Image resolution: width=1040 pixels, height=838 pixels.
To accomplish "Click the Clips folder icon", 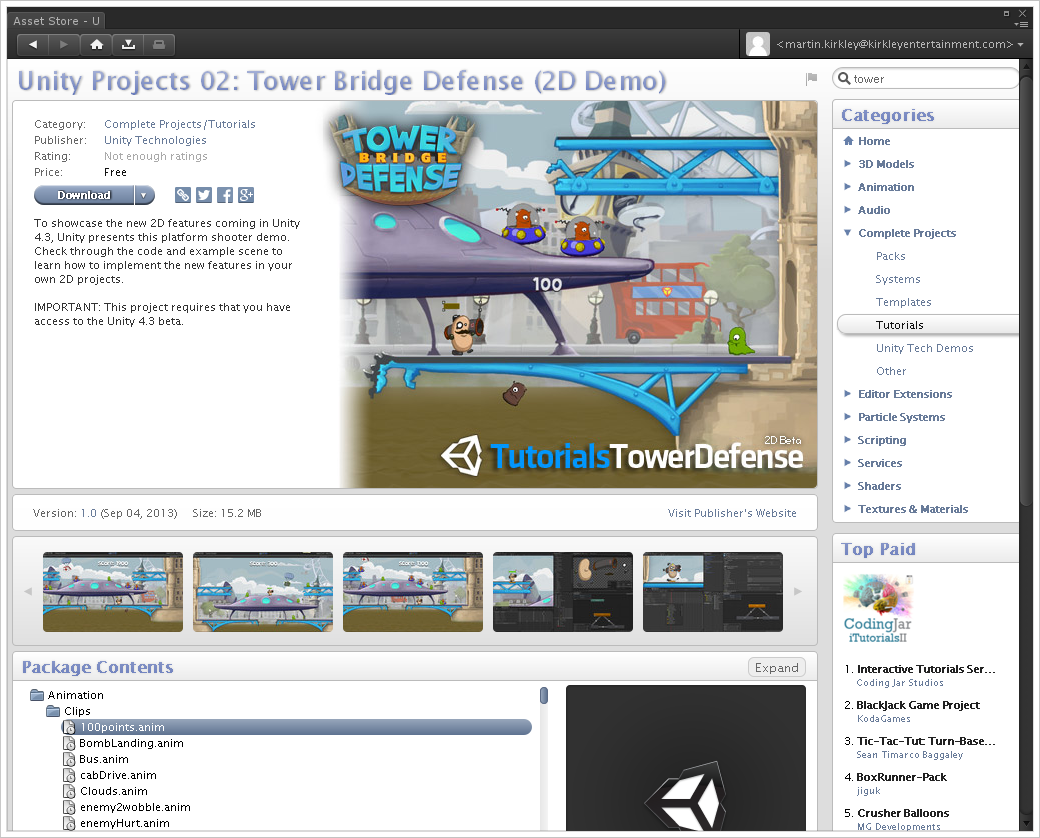I will point(53,711).
